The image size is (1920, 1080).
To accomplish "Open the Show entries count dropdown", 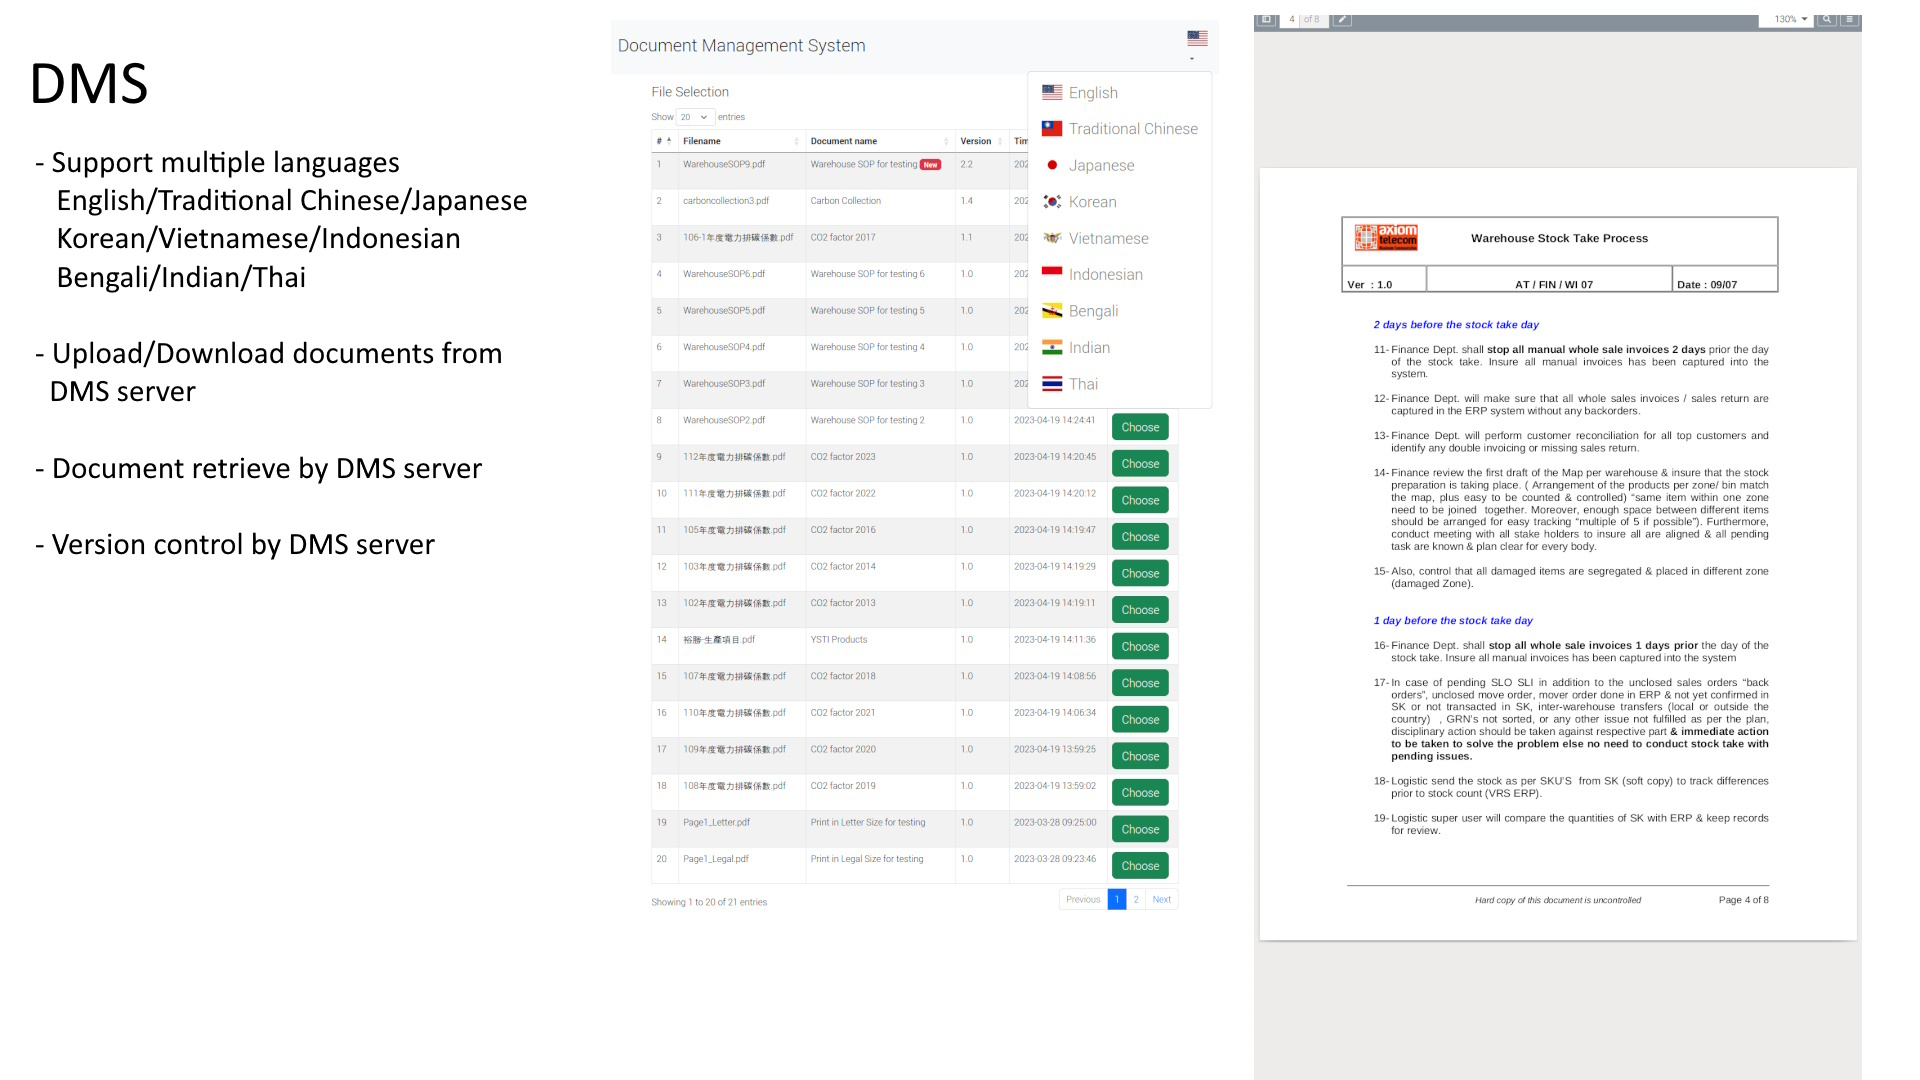I will [x=694, y=117].
